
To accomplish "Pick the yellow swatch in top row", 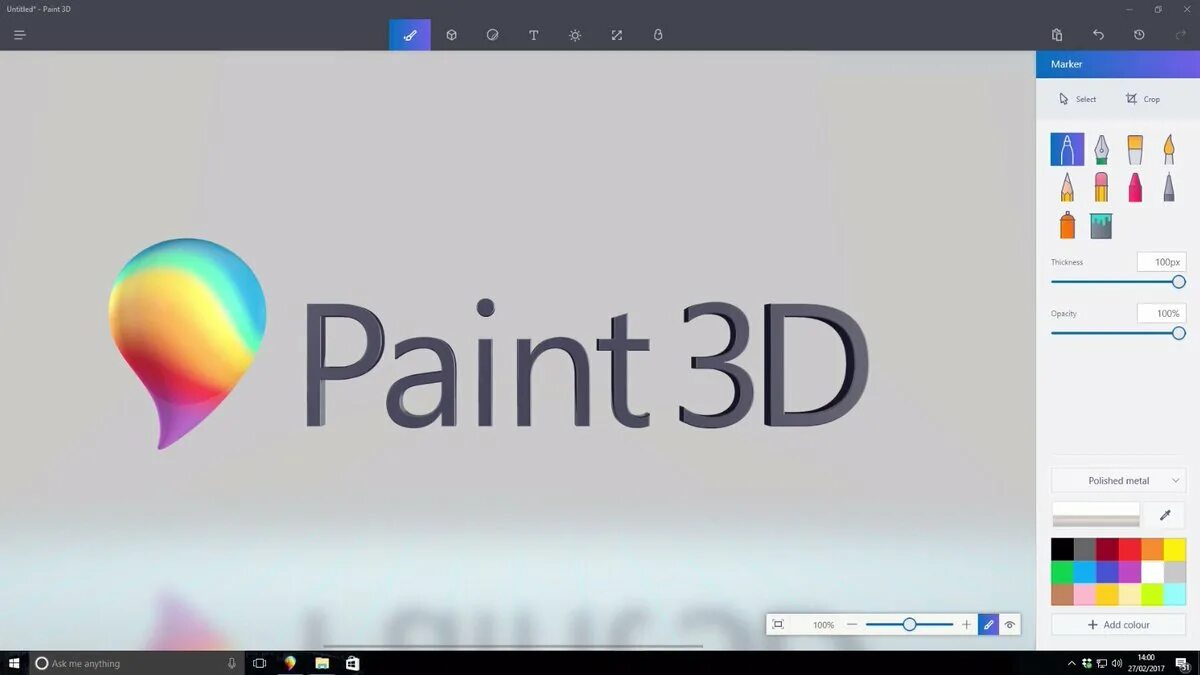I will pos(1175,549).
